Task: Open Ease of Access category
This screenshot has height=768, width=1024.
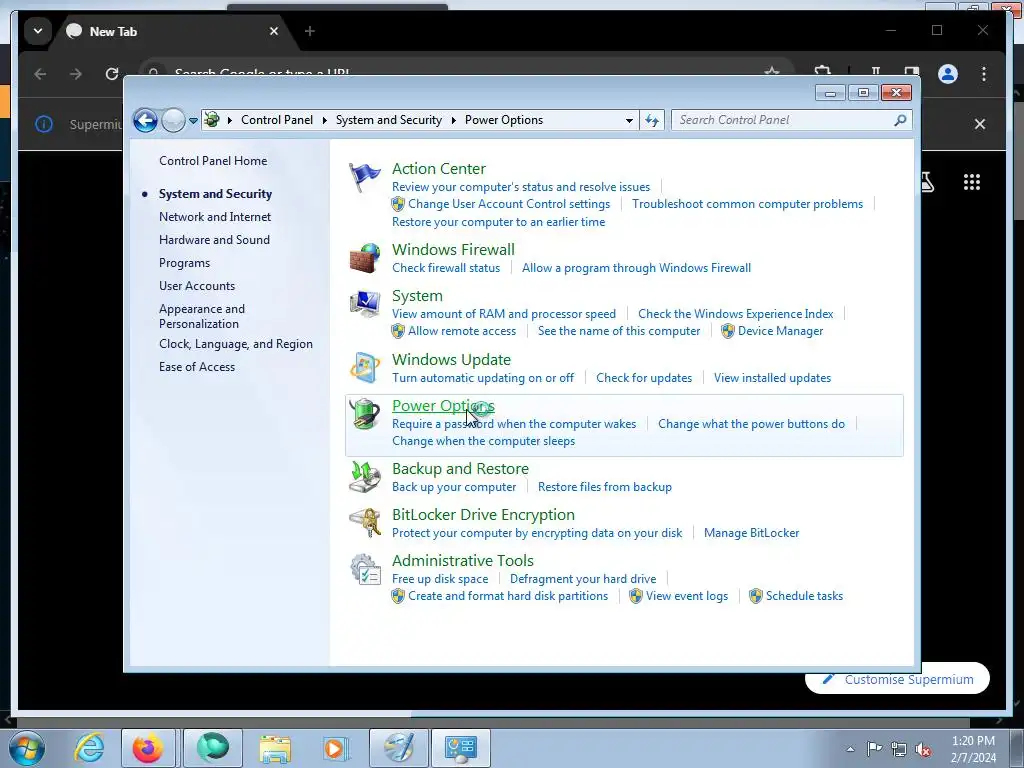Action: coord(197,367)
